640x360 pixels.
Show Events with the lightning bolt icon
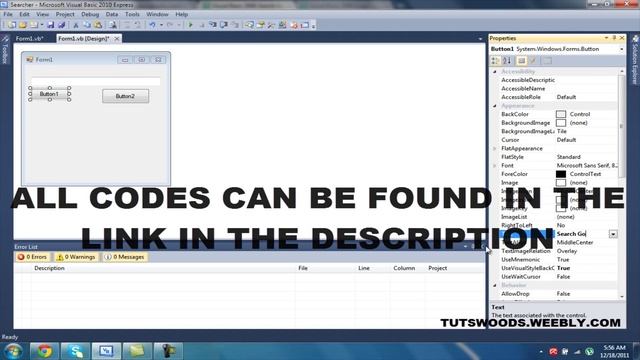533,60
